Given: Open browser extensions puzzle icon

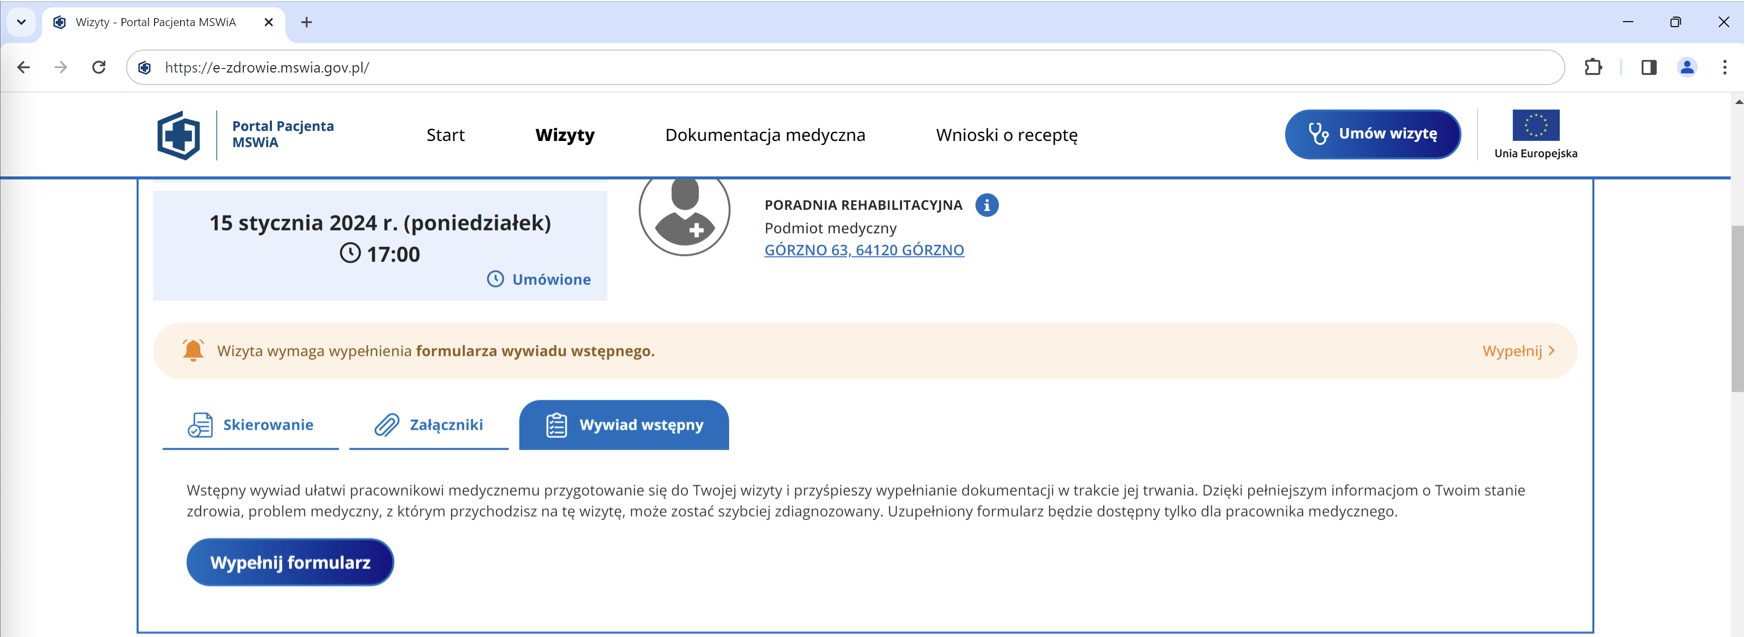Looking at the screenshot, I should [1593, 68].
